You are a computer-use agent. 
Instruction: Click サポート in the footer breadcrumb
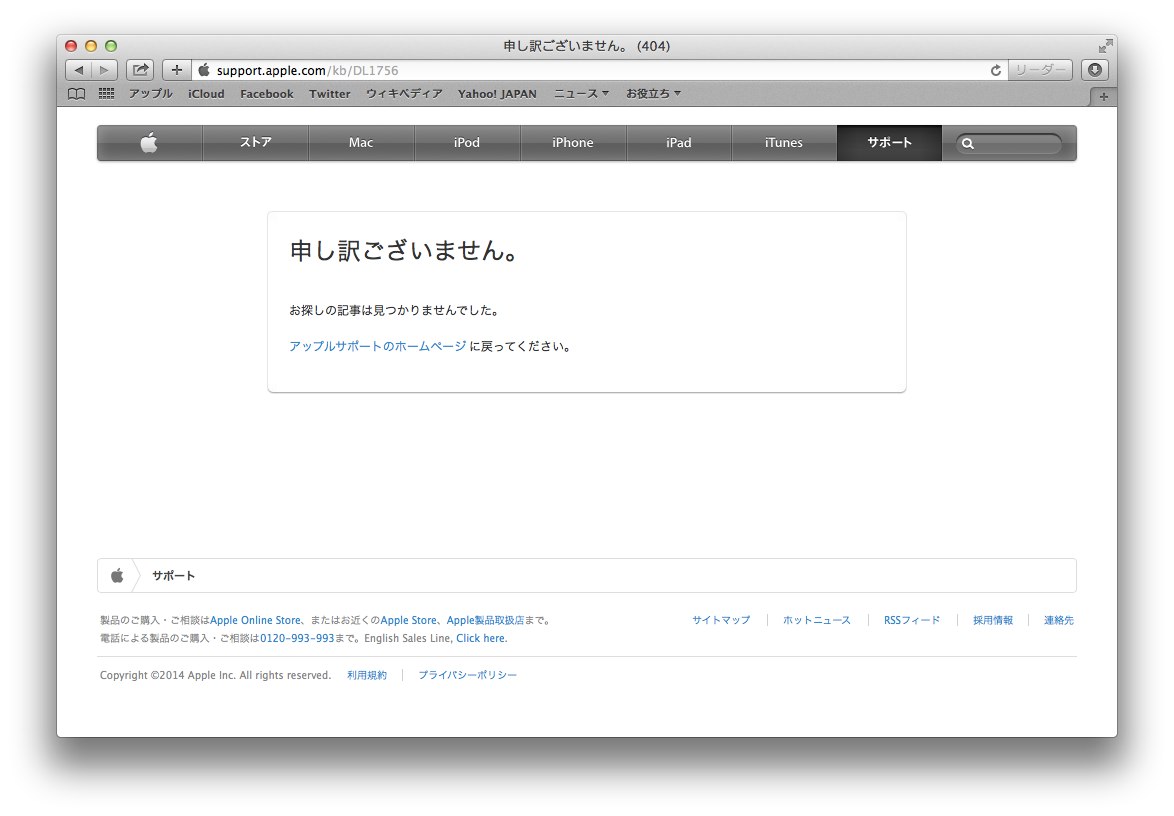[x=174, y=576]
